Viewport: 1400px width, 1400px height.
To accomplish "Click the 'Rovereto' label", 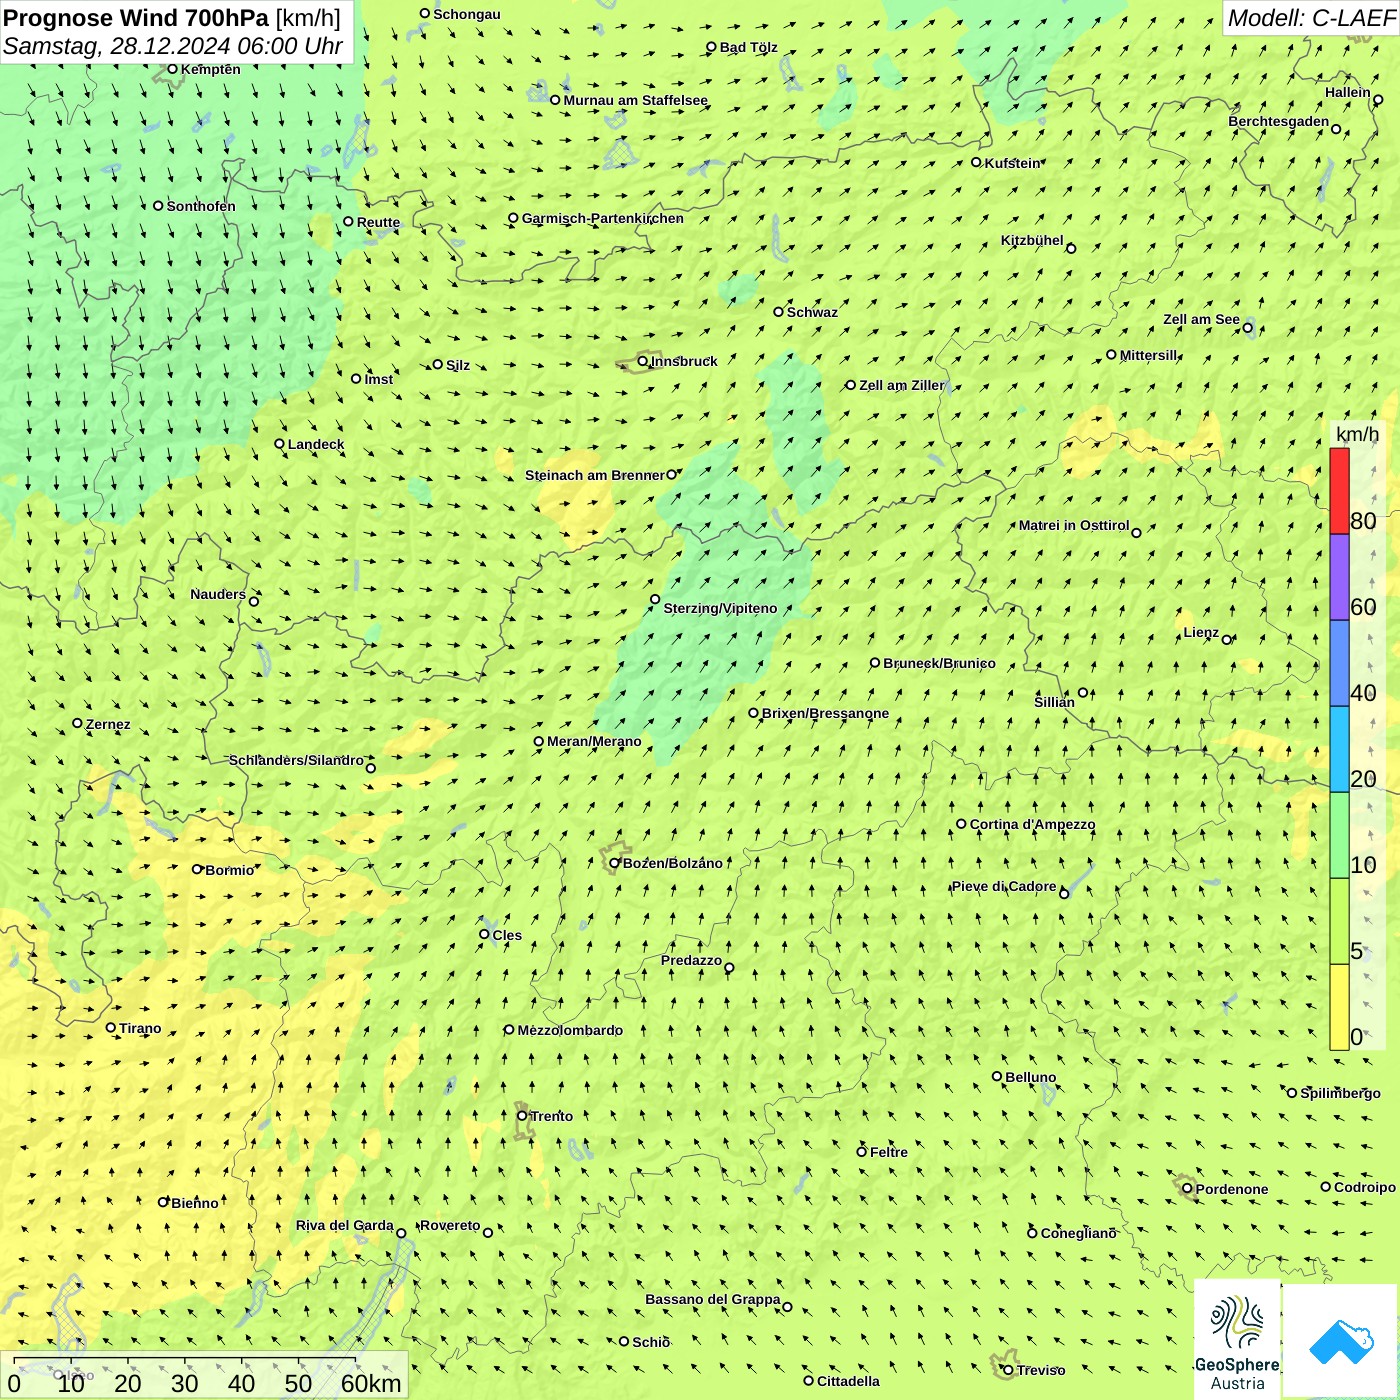I will click(450, 1225).
